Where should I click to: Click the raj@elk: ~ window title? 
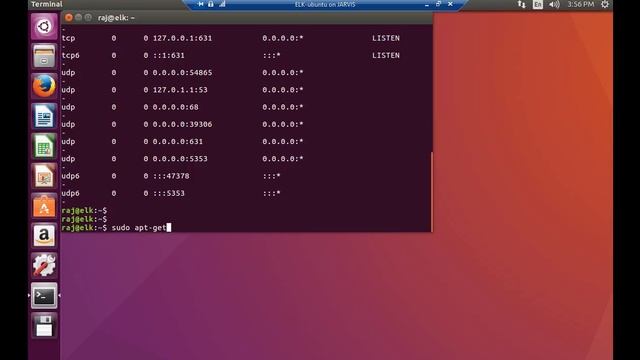tap(116, 18)
